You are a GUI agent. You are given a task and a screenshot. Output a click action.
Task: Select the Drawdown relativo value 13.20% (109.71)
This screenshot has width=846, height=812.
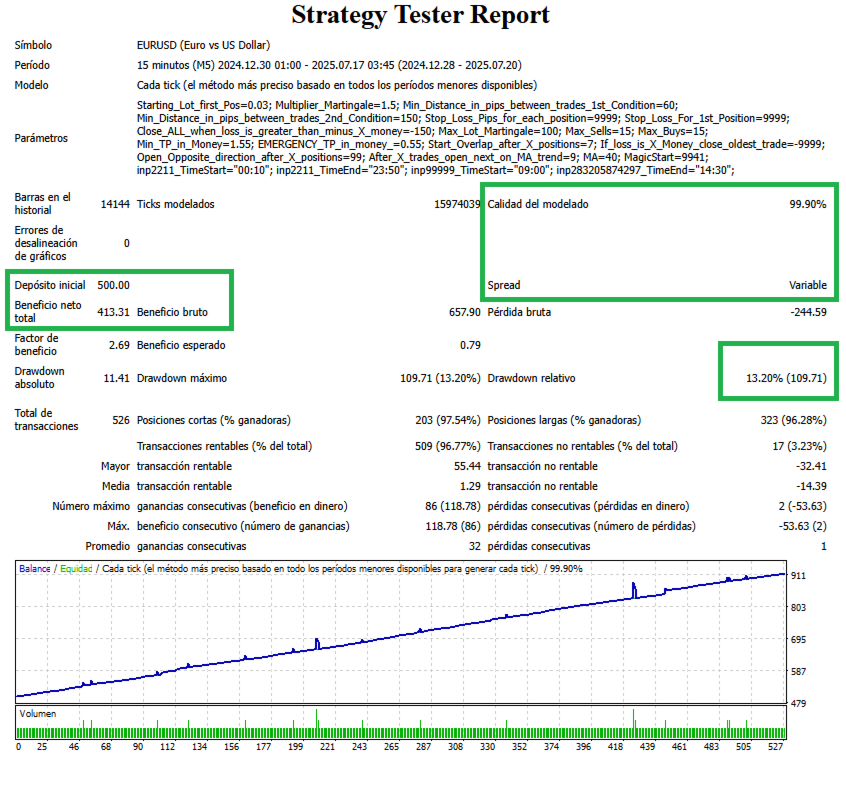point(786,378)
